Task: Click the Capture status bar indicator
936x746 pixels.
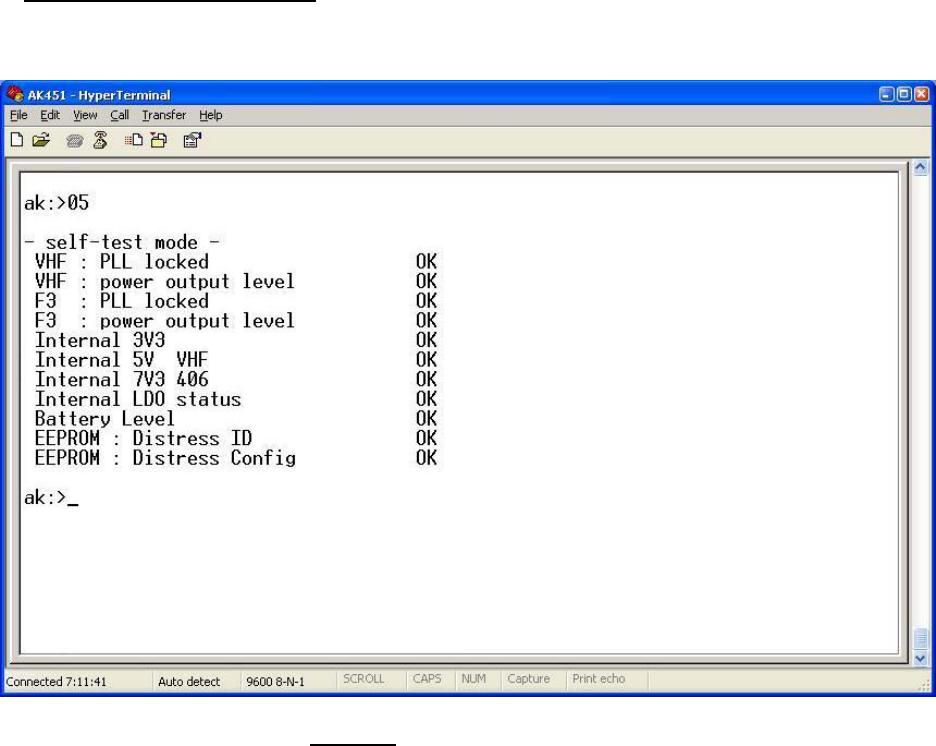Action: click(x=529, y=680)
